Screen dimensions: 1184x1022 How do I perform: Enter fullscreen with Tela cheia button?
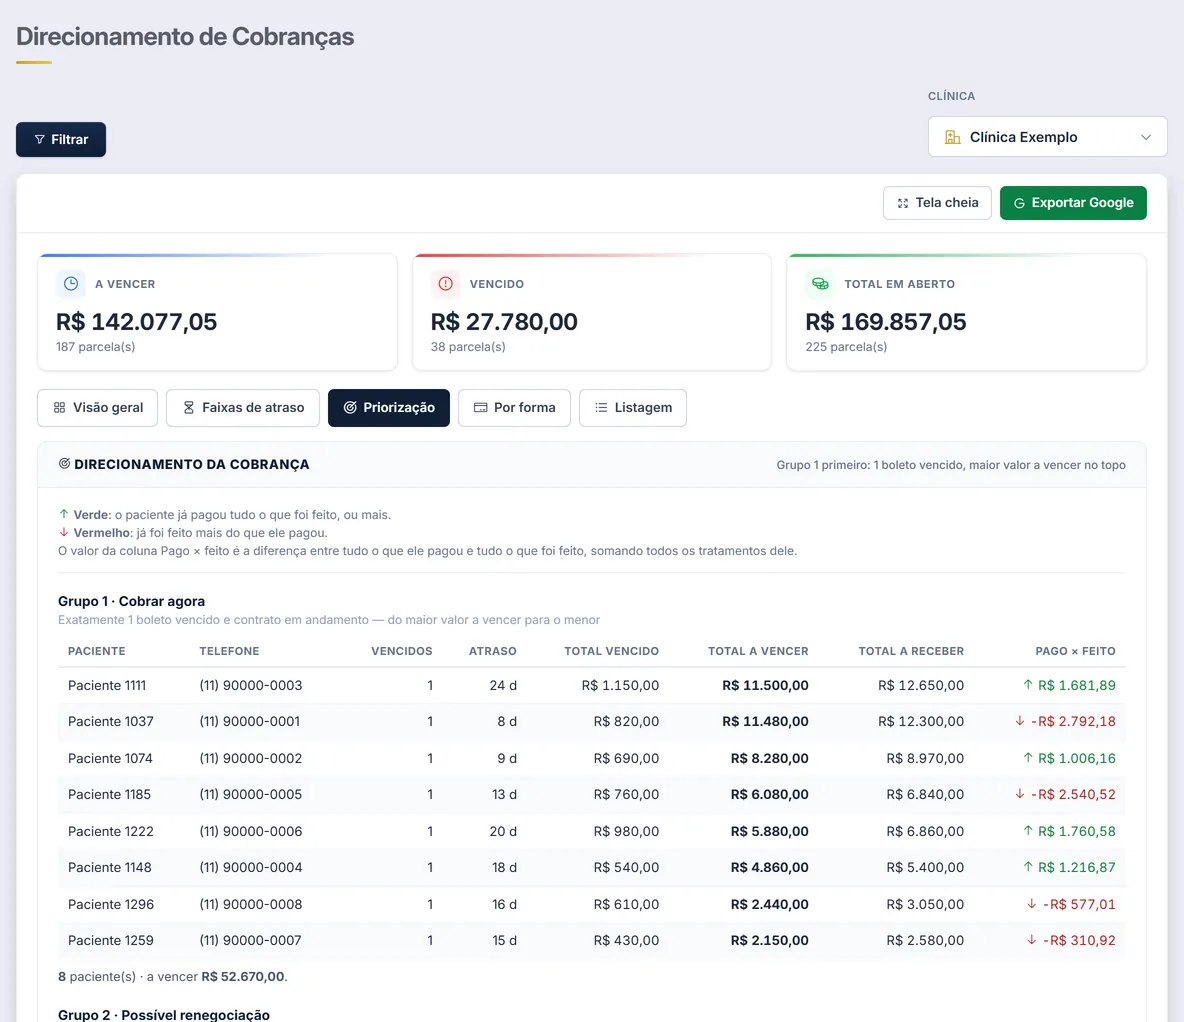click(937, 203)
